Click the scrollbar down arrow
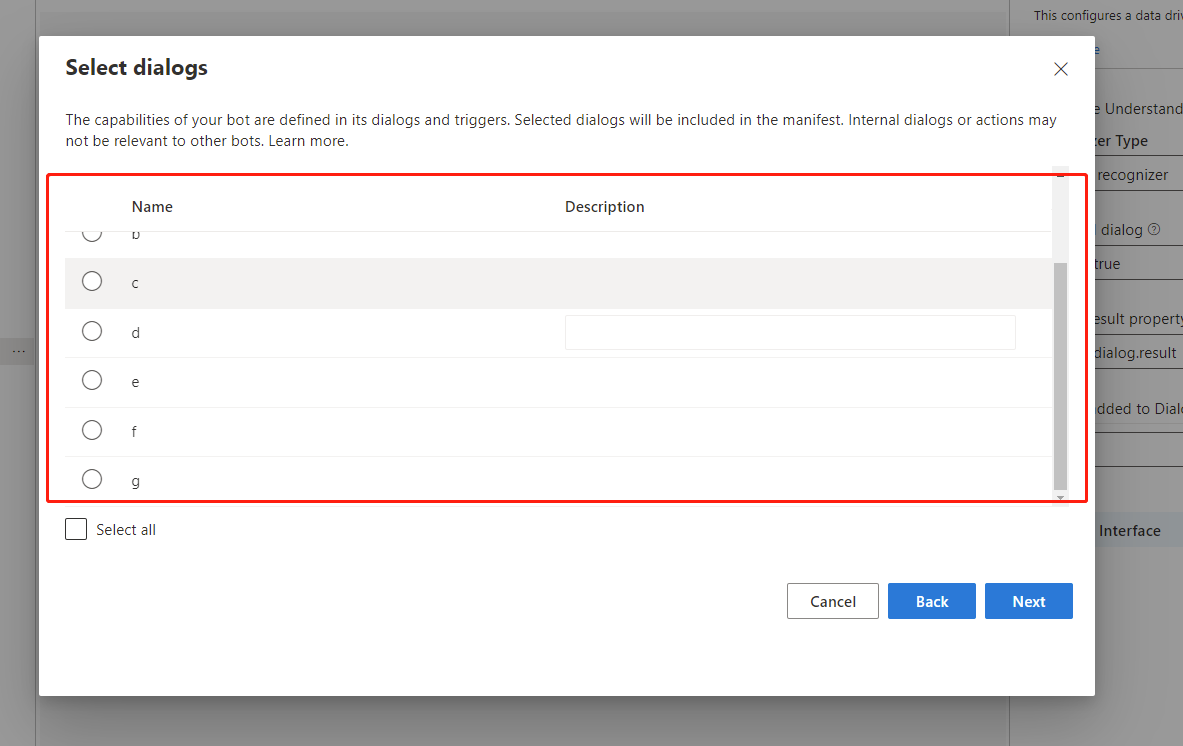Viewport: 1183px width, 746px height. tap(1060, 498)
